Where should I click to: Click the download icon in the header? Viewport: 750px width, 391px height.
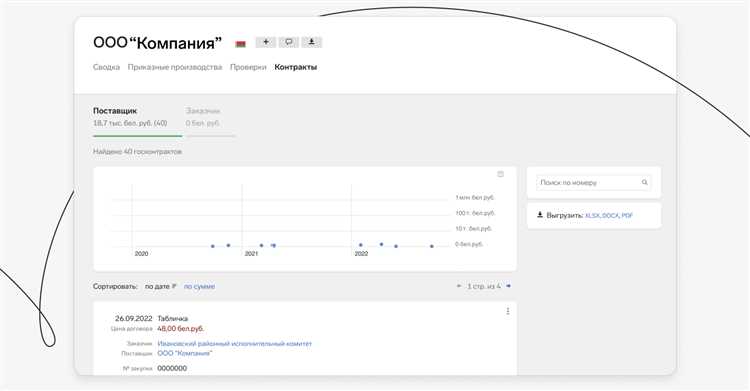[311, 42]
